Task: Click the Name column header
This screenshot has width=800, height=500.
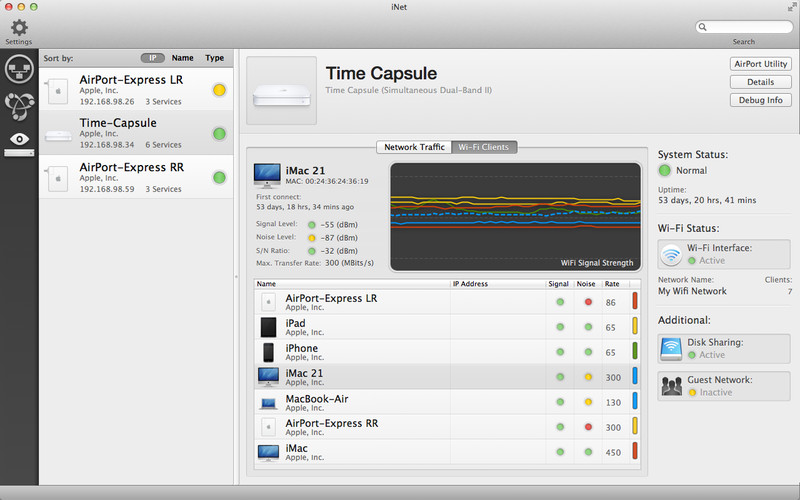Action: point(352,284)
